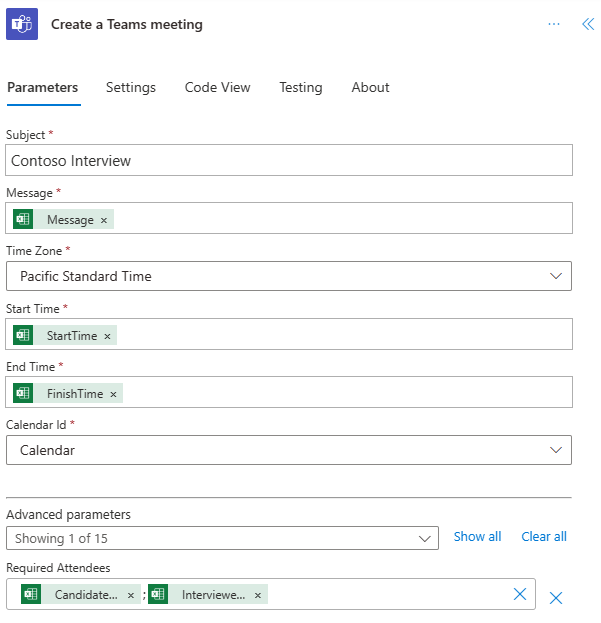Click the Clear all link
This screenshot has height=623, width=601.
(x=544, y=537)
